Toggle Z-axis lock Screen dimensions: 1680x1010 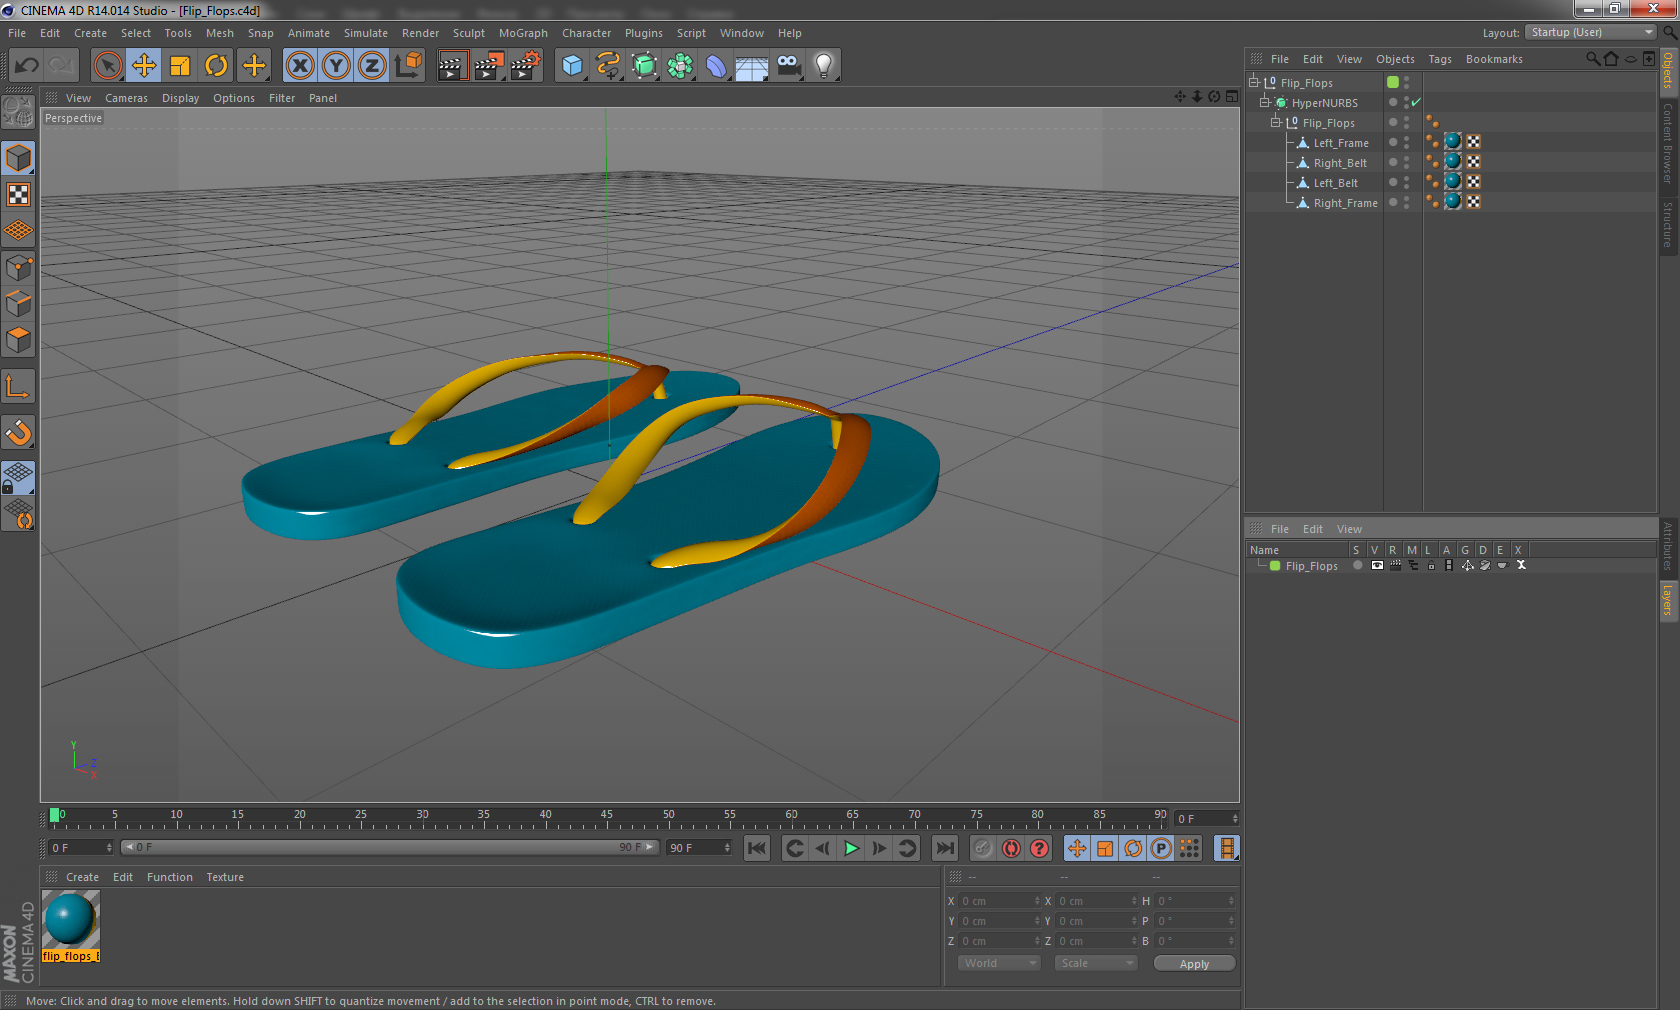coord(372,66)
